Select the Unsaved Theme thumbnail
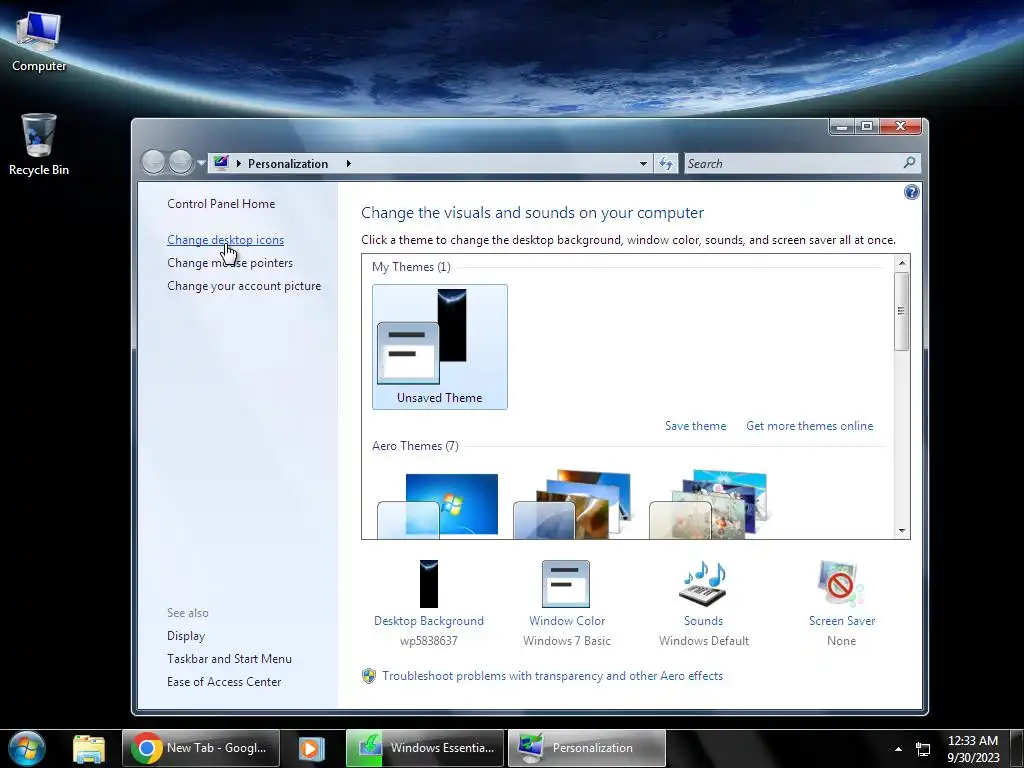This screenshot has width=1024, height=768. pyautogui.click(x=440, y=347)
